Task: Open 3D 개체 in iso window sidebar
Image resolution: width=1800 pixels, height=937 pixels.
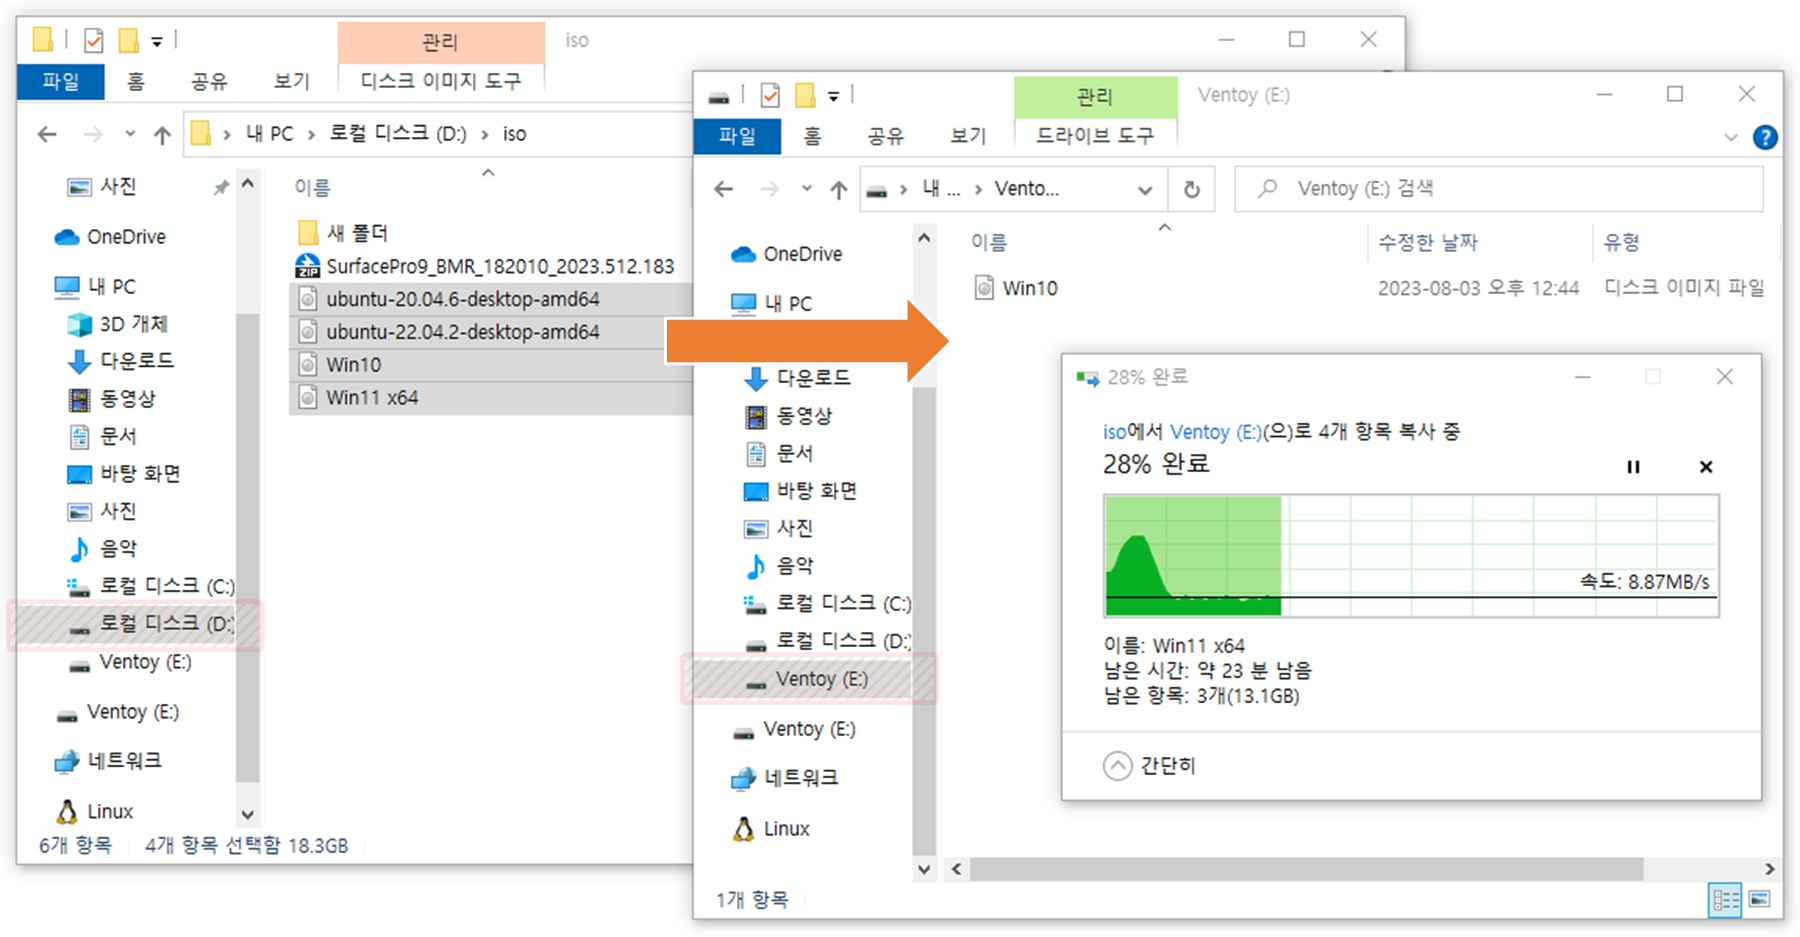Action: (117, 324)
